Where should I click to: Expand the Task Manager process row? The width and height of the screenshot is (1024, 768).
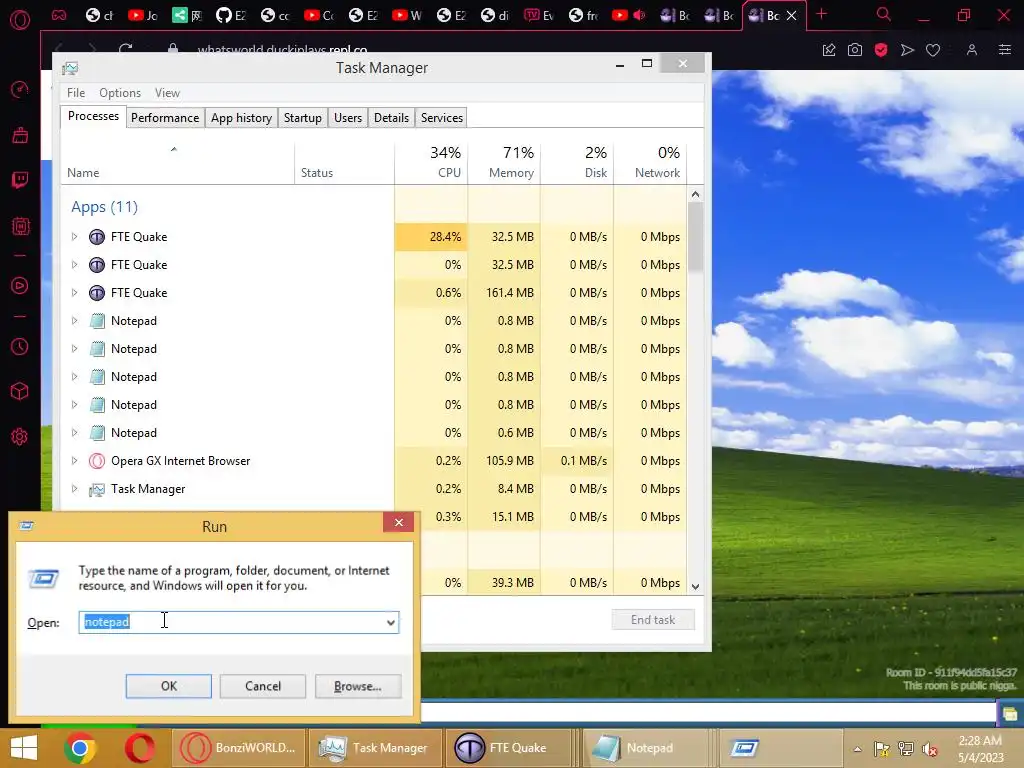click(74, 488)
